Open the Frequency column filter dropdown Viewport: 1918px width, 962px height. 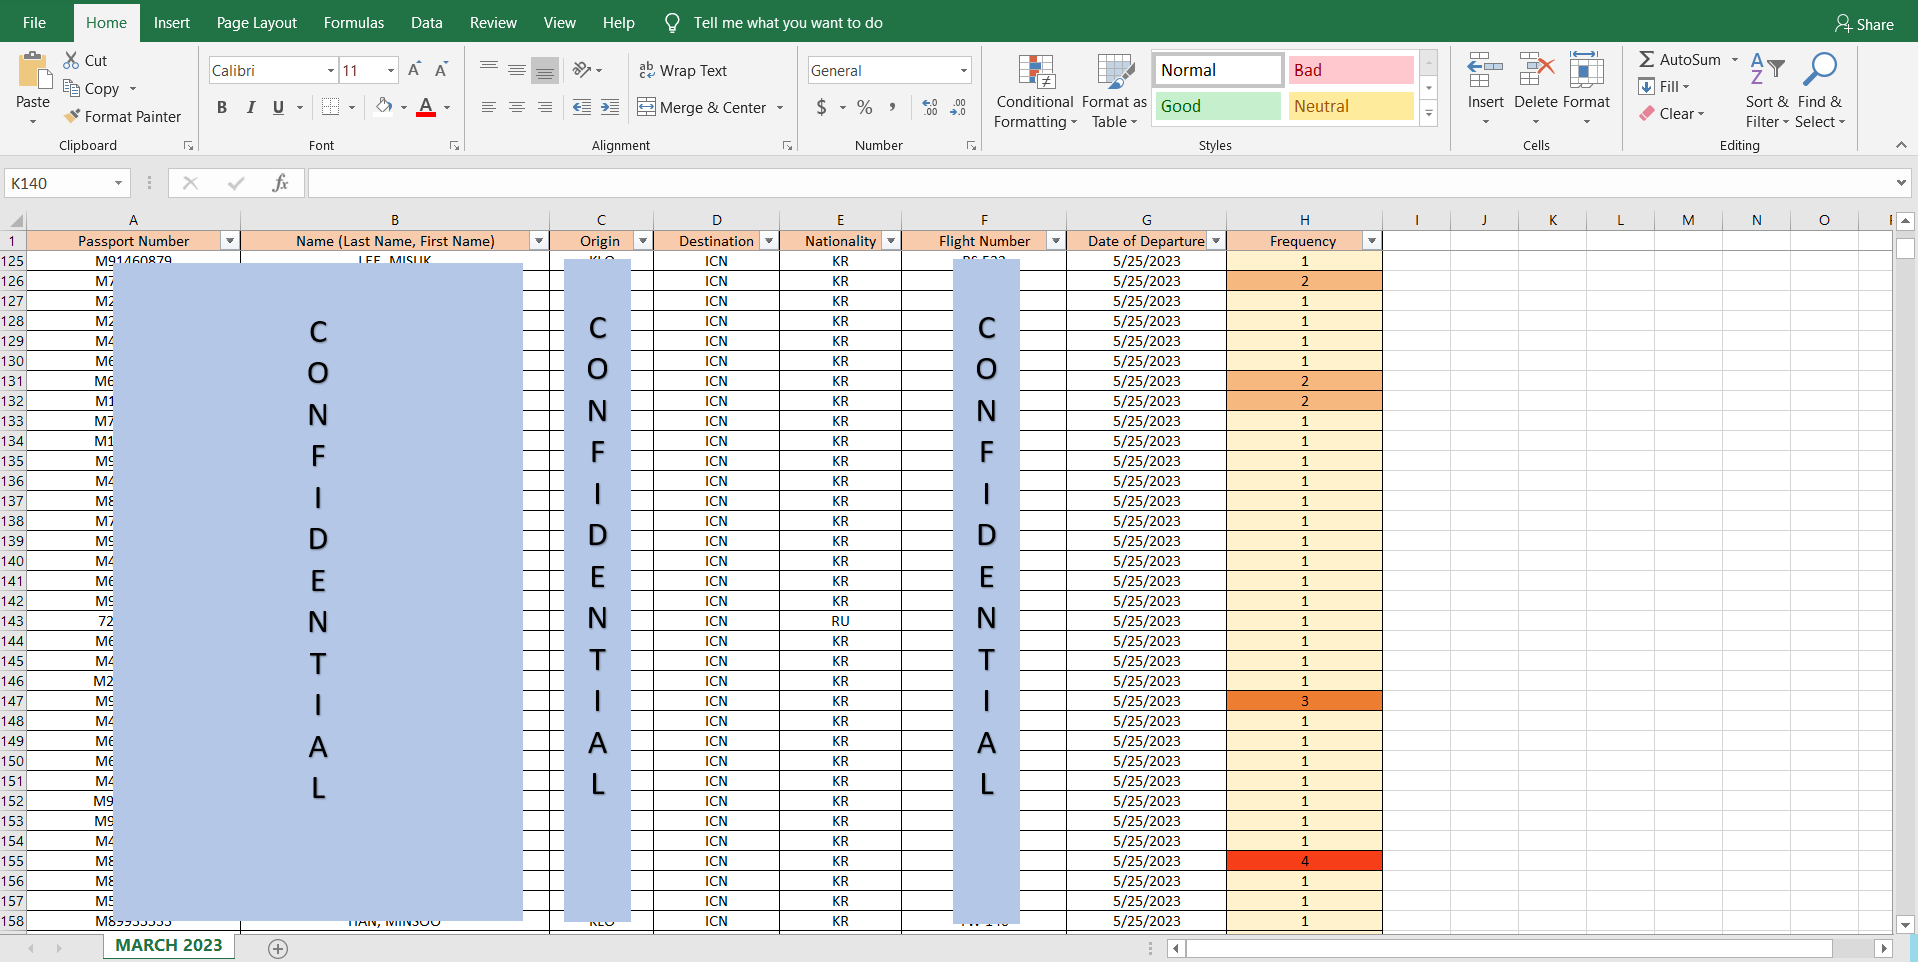click(x=1372, y=241)
